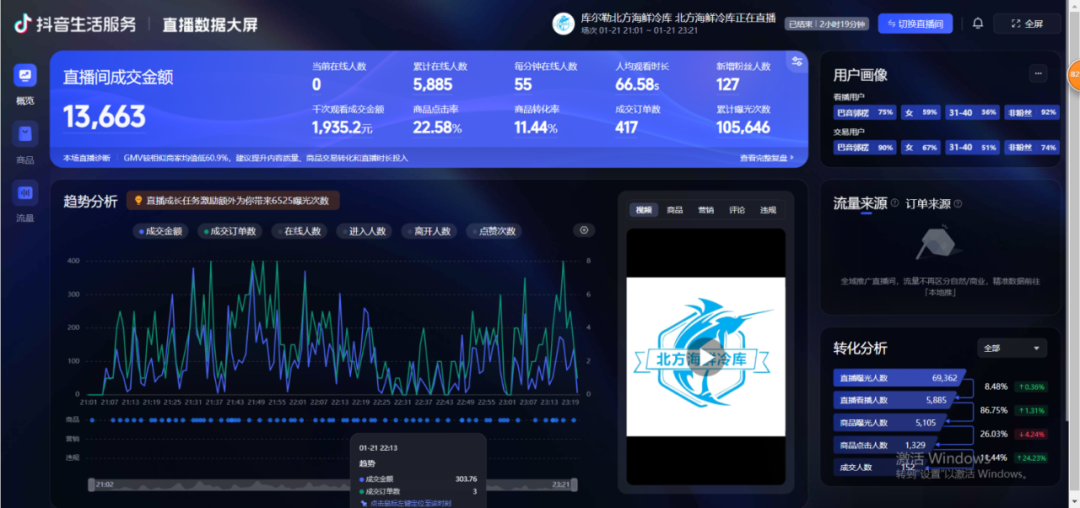
Task: Open the 流量 traffic sidebar icon
Action: pos(26,192)
